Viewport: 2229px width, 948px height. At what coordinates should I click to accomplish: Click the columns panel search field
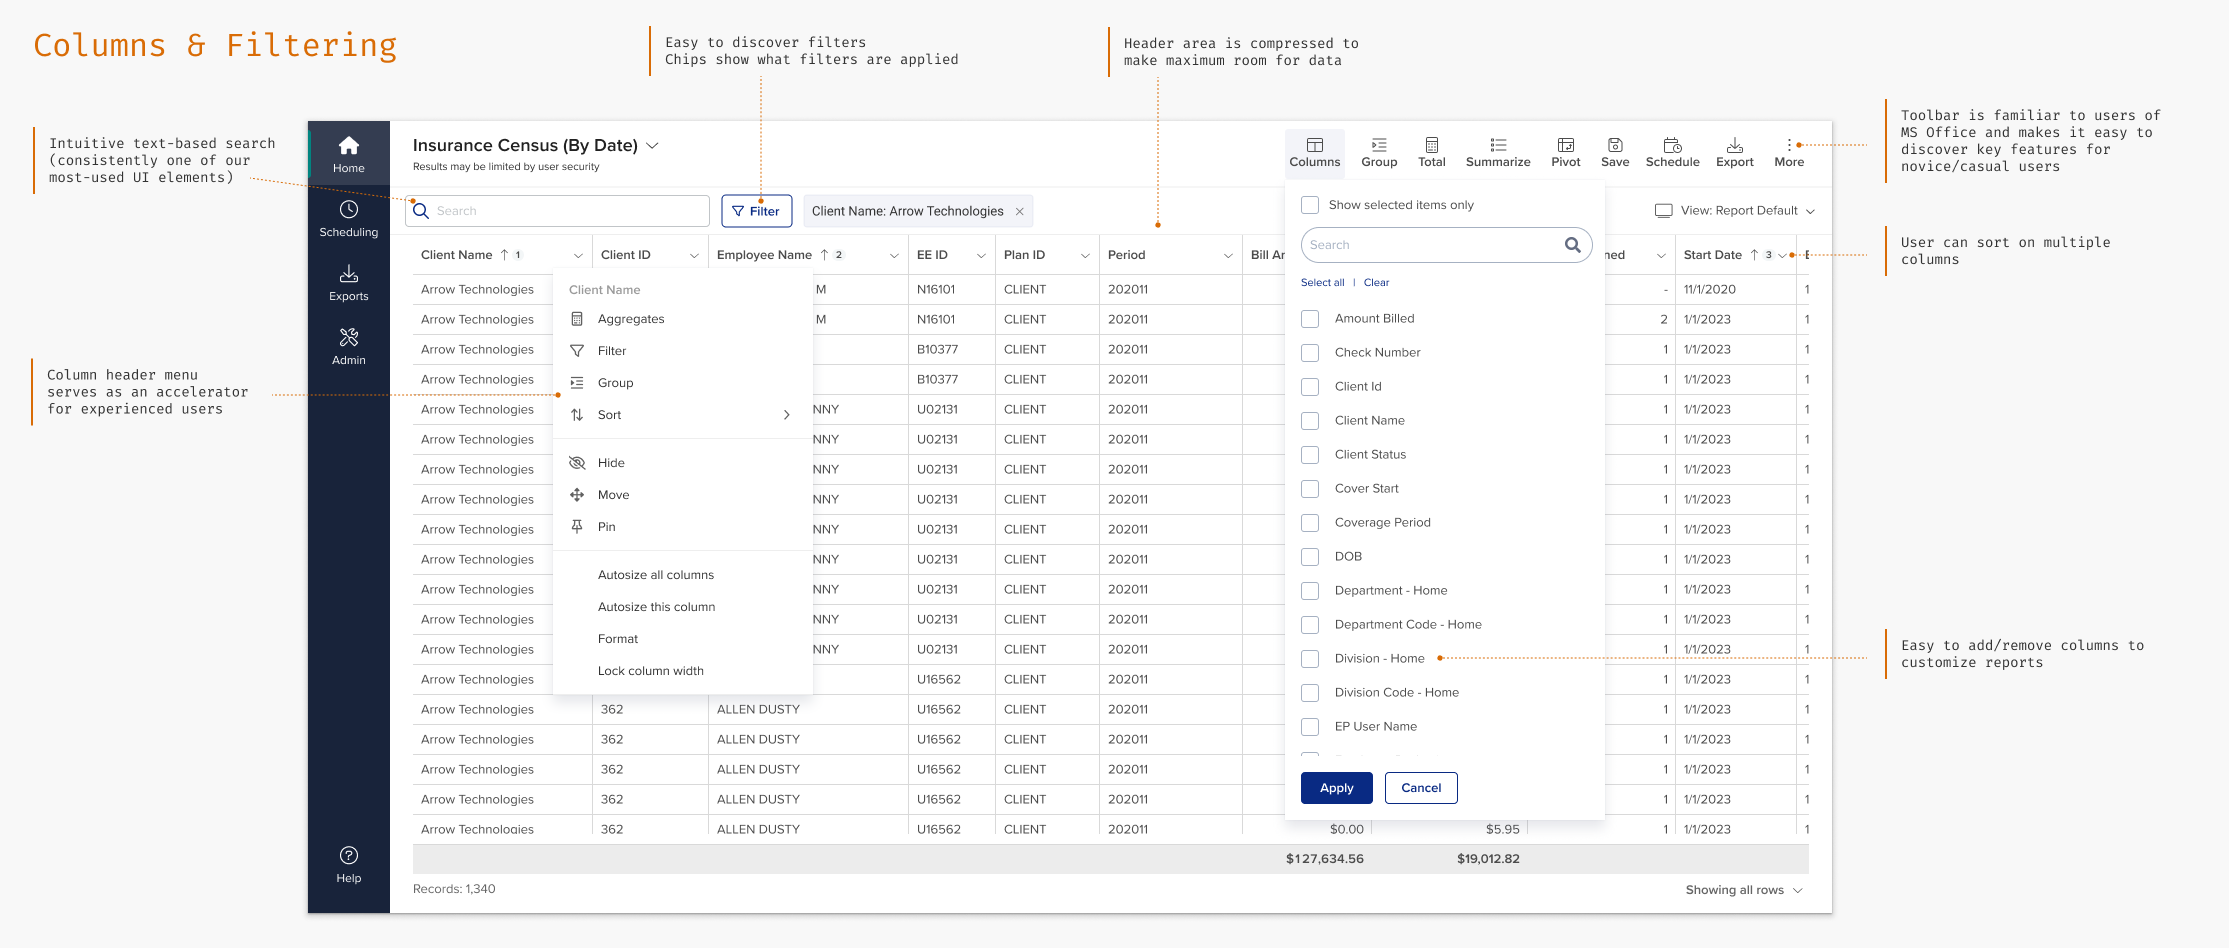1432,245
